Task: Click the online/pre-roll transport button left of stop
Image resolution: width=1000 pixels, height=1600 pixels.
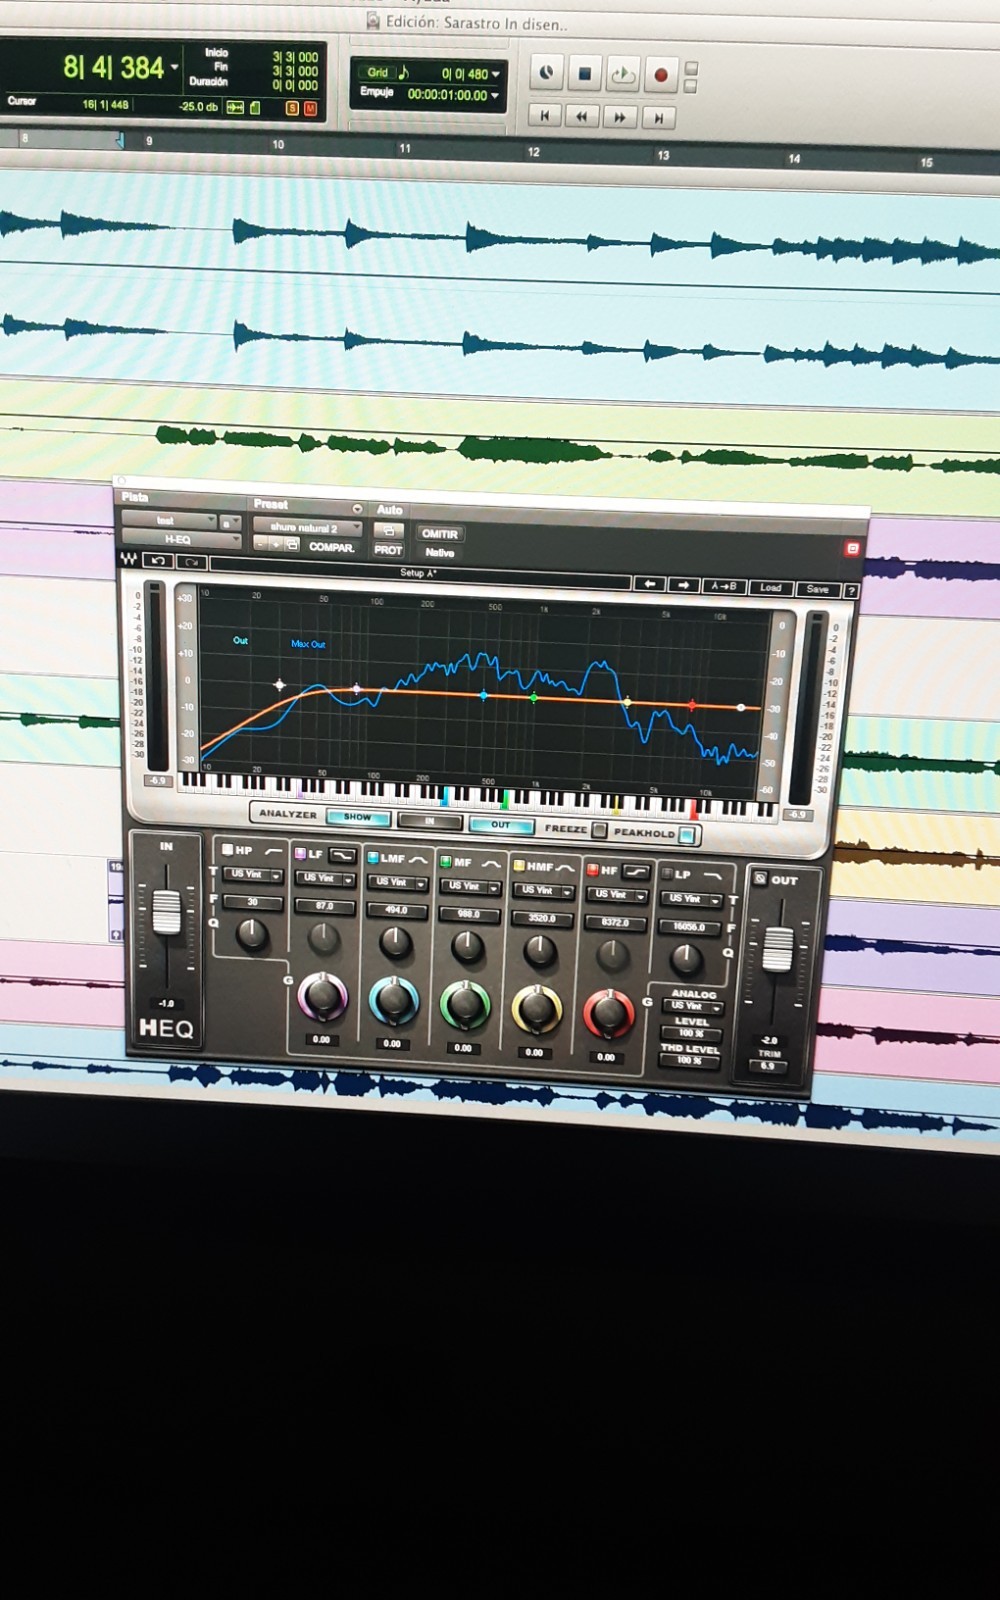Action: 546,72
